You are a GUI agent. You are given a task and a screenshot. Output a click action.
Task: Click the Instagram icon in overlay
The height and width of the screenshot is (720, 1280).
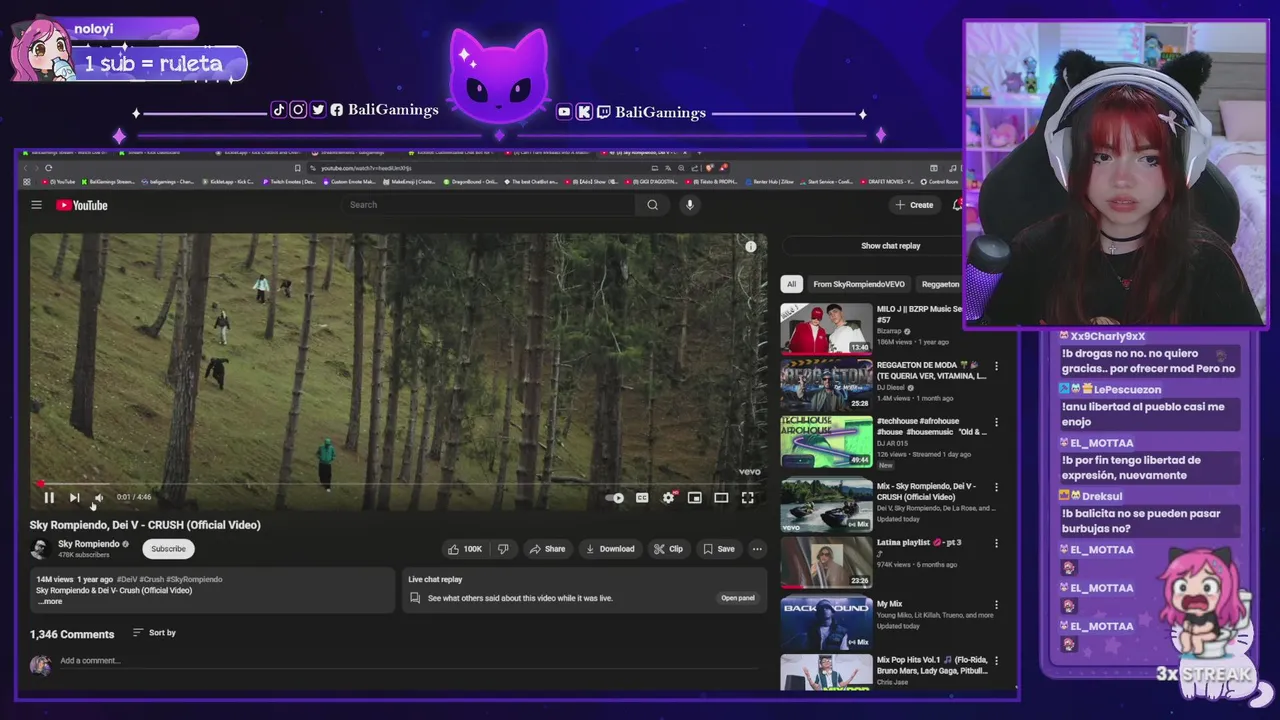298,110
